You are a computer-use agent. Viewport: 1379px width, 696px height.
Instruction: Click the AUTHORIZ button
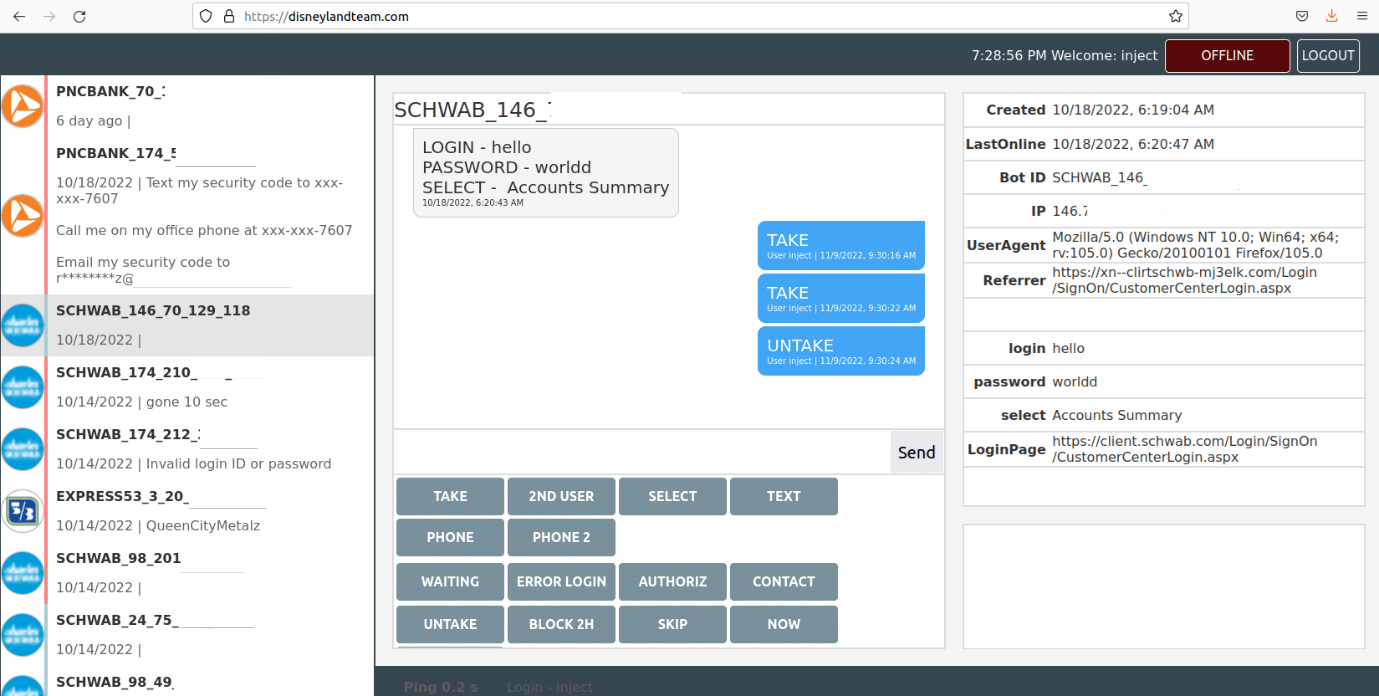[672, 581]
